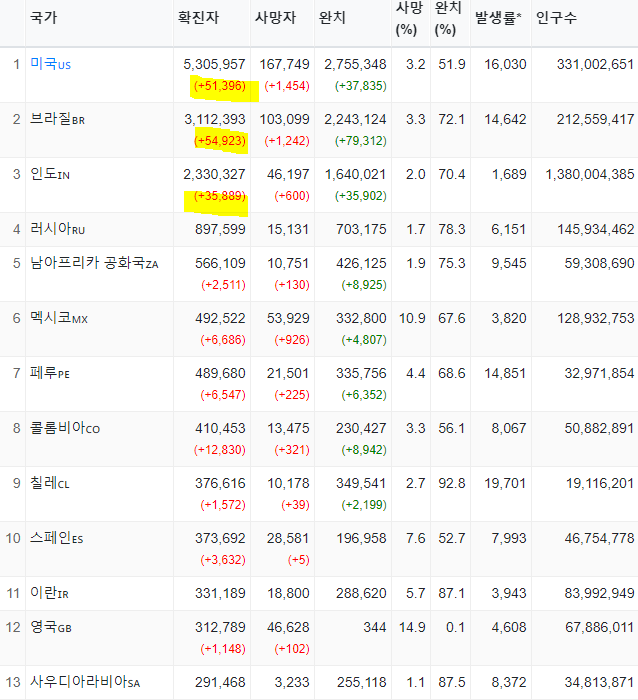Click Spain confirmed count 373,692

[x=220, y=538]
